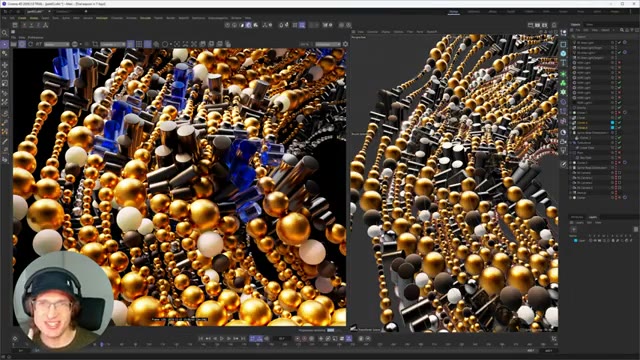Select the Move tool in left palette
This screenshot has width=640, height=360.
pyautogui.click(x=5, y=64)
